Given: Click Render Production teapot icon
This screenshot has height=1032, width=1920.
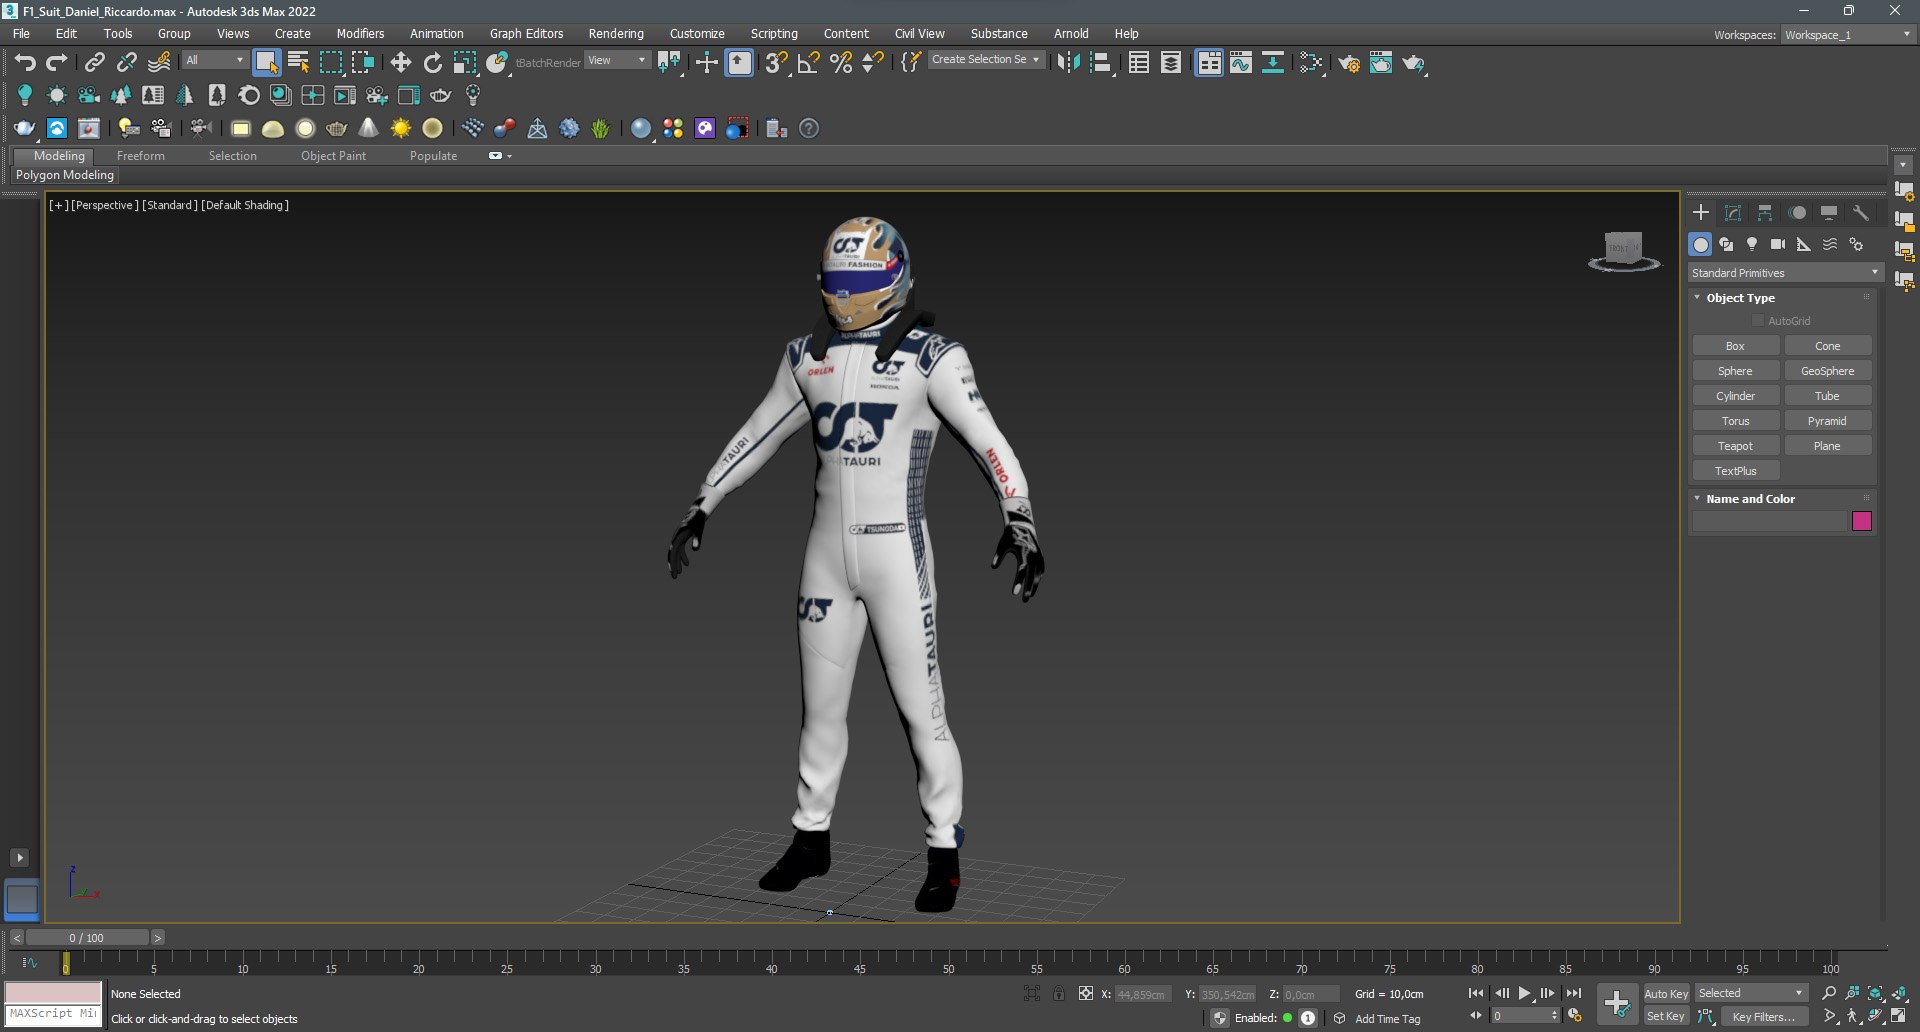Looking at the screenshot, I should pos(1413,63).
